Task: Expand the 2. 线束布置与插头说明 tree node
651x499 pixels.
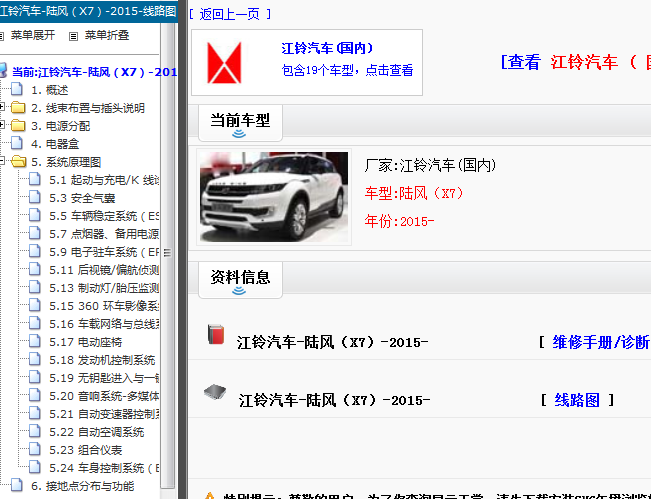Action: coord(2,107)
